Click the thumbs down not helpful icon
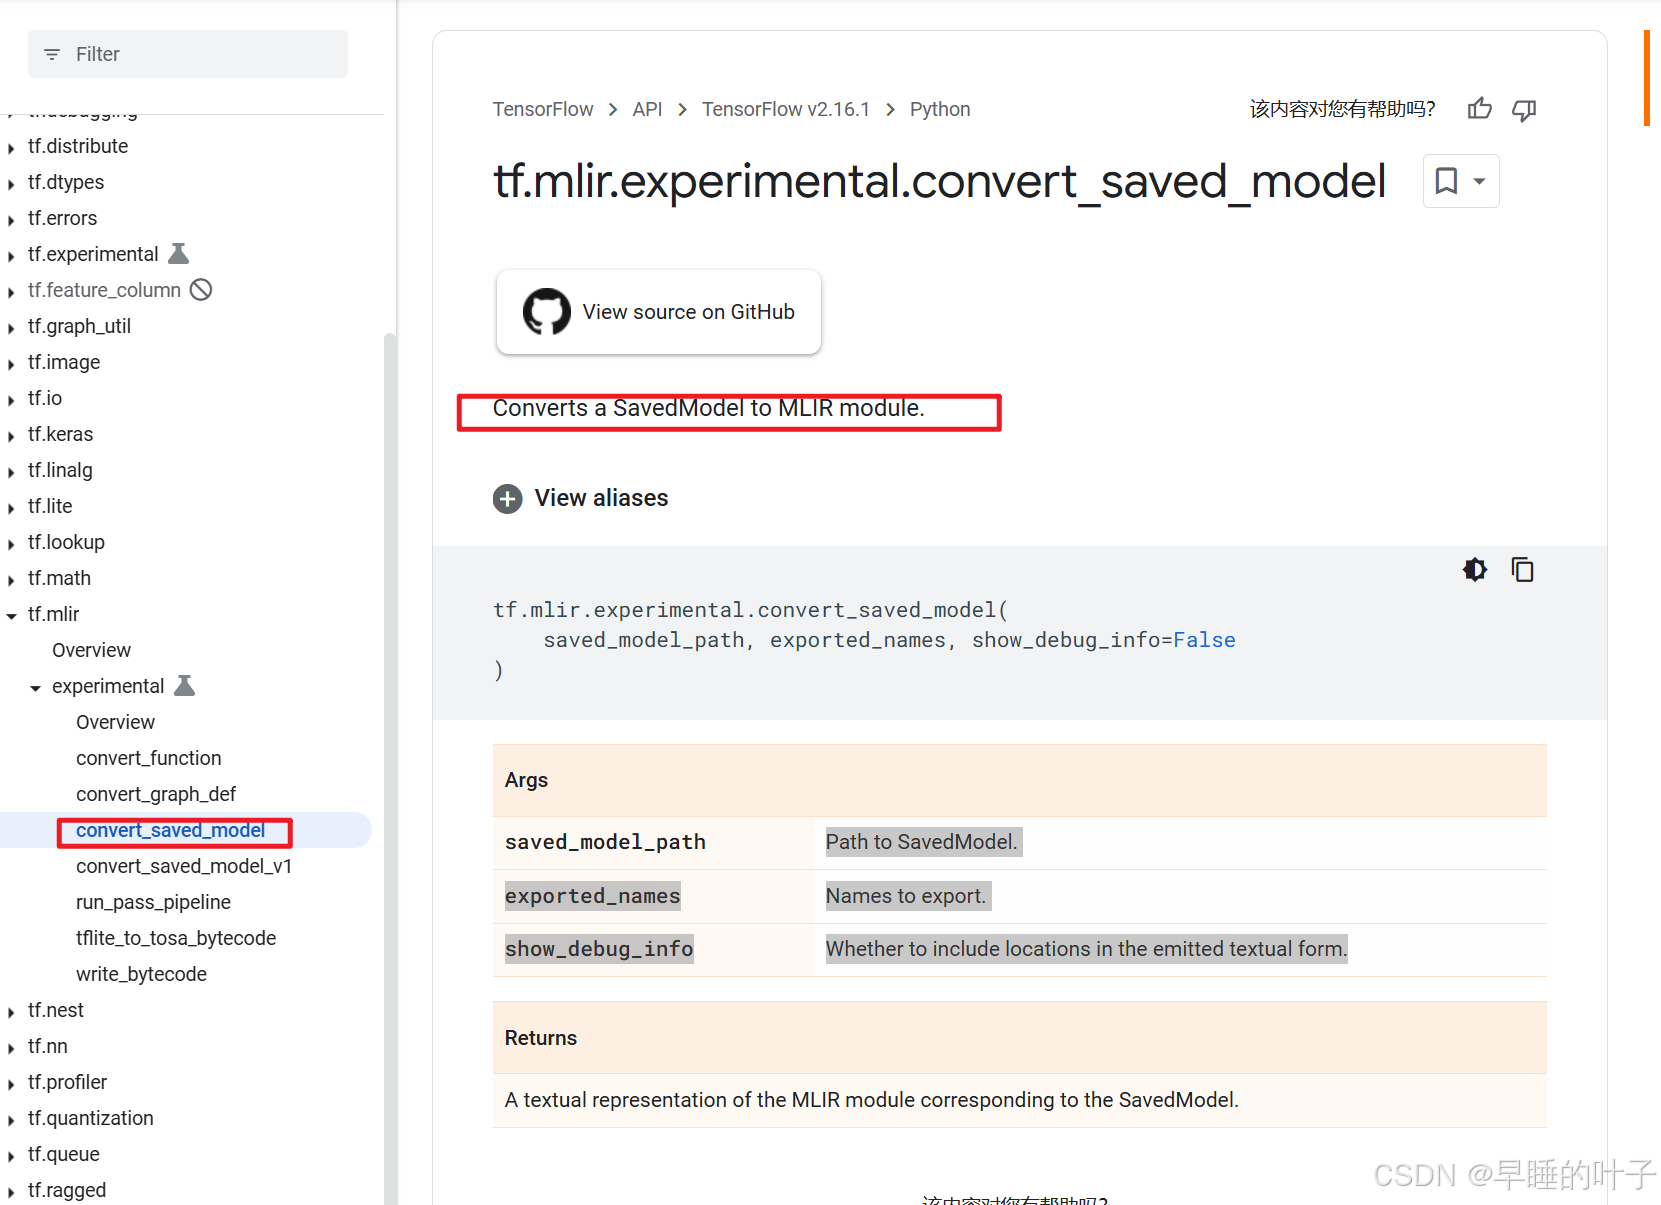 tap(1524, 109)
